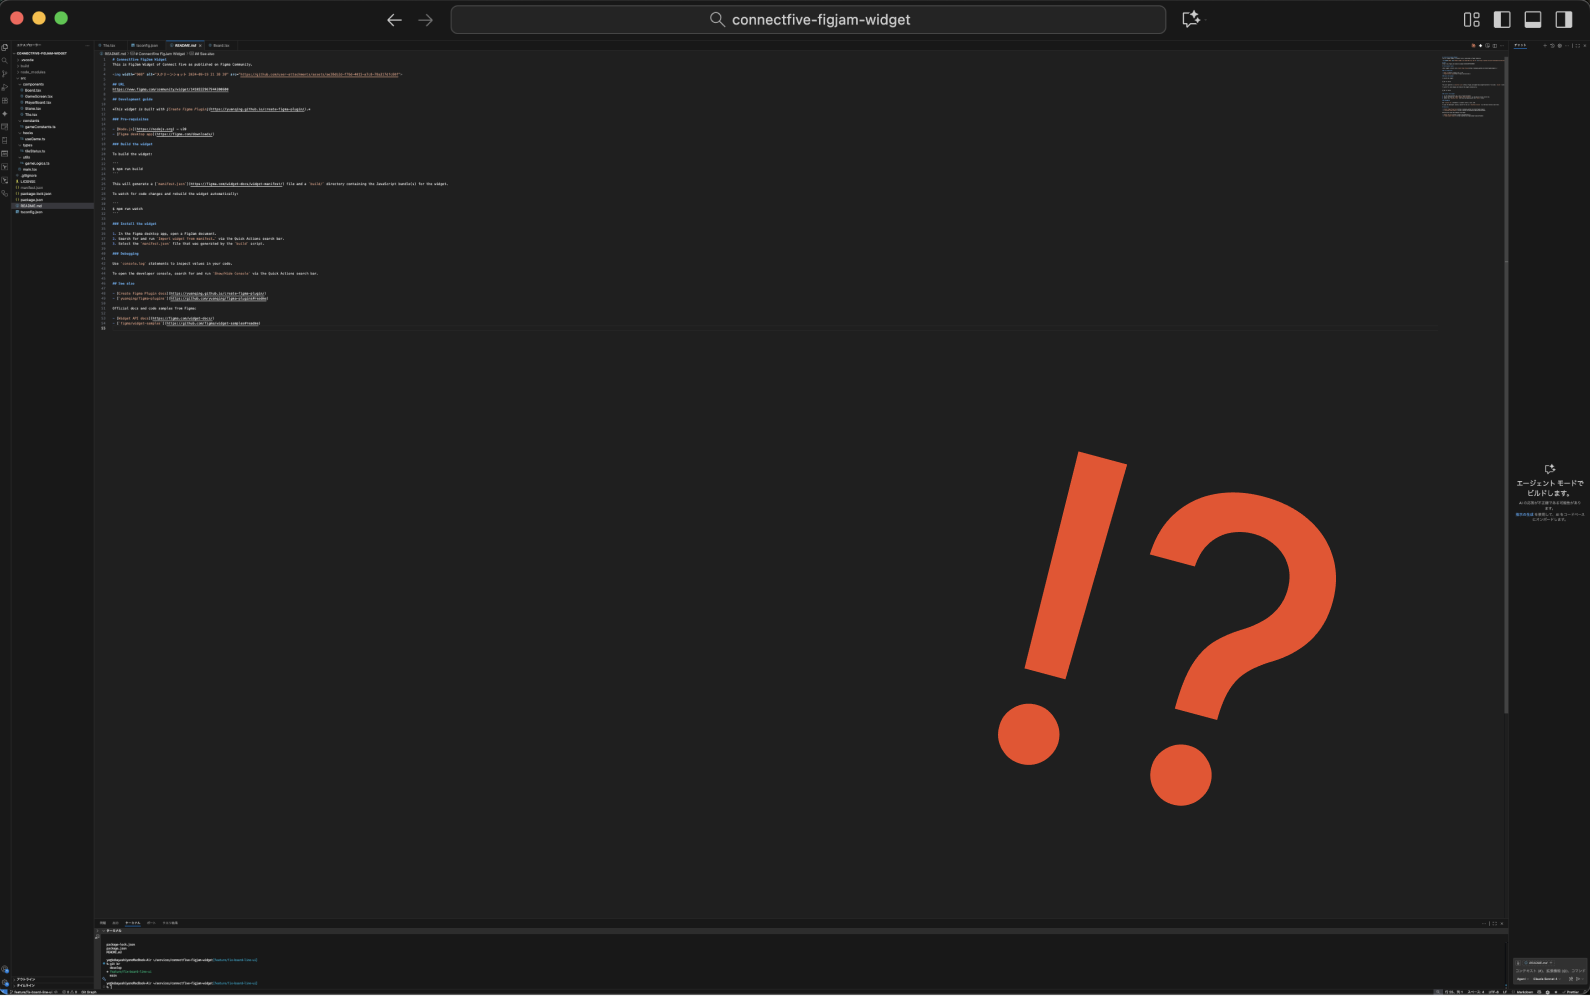Click the UTF-8 encoding in the status bar
The height and width of the screenshot is (996, 1590).
coord(1494,992)
